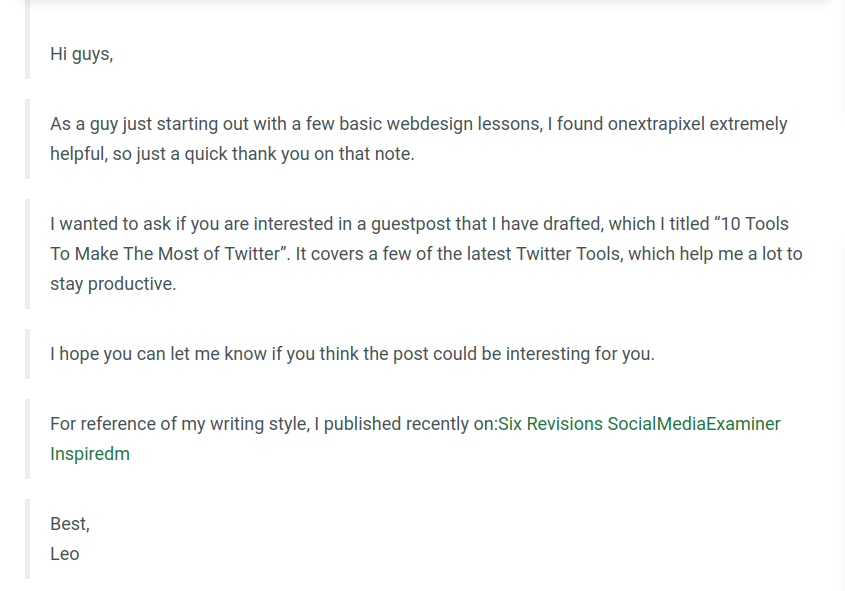Click "To Make The Most of Twitter" title text
Viewport: 845px width, 591px height.
click(165, 254)
